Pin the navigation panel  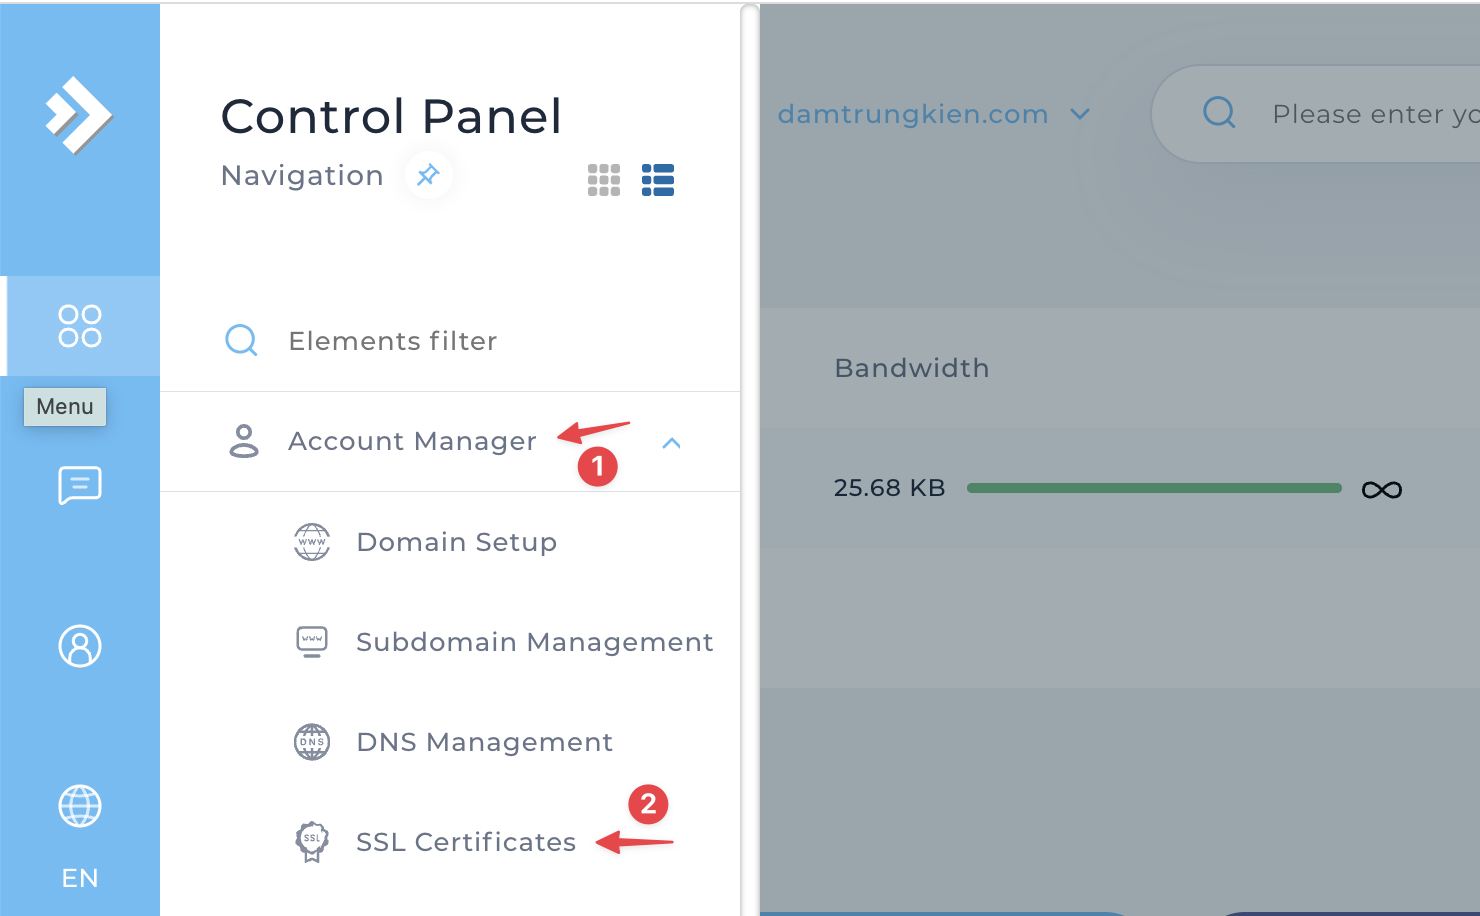pos(428,175)
